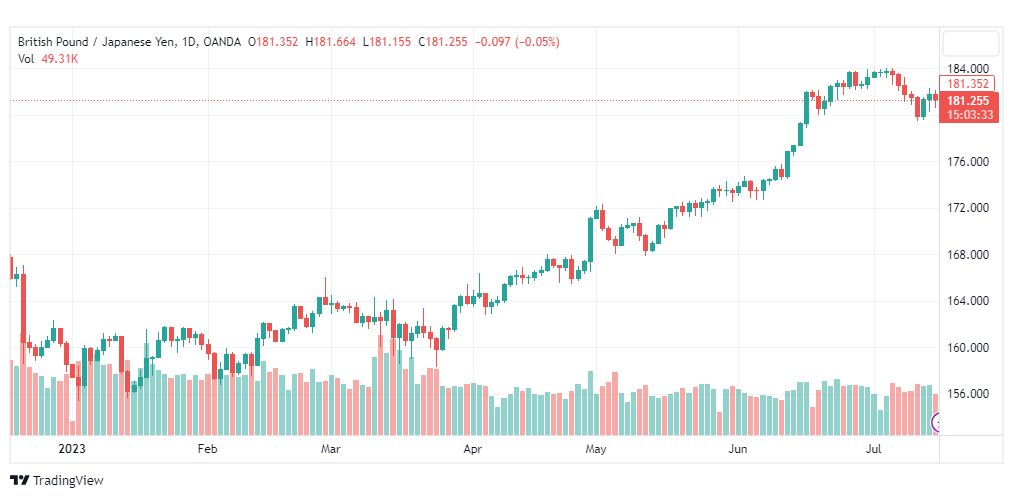
Task: Click the TradingView logo icon
Action: coord(20,480)
